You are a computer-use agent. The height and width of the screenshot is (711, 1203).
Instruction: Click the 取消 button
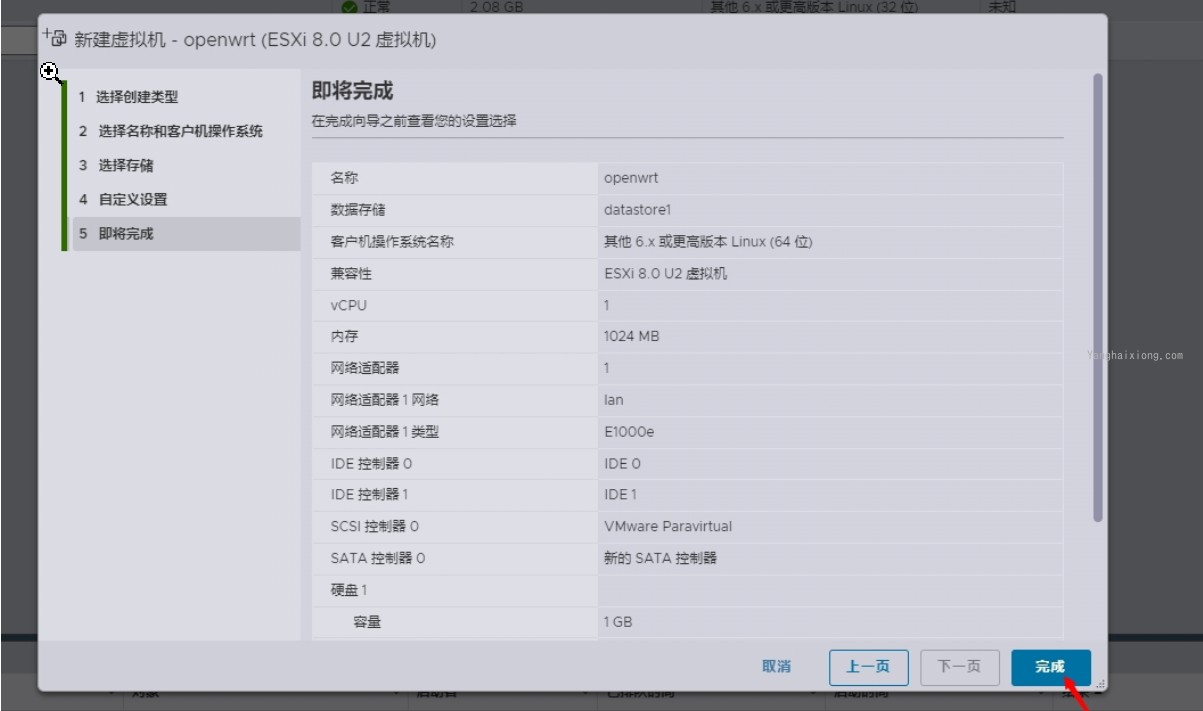776,667
